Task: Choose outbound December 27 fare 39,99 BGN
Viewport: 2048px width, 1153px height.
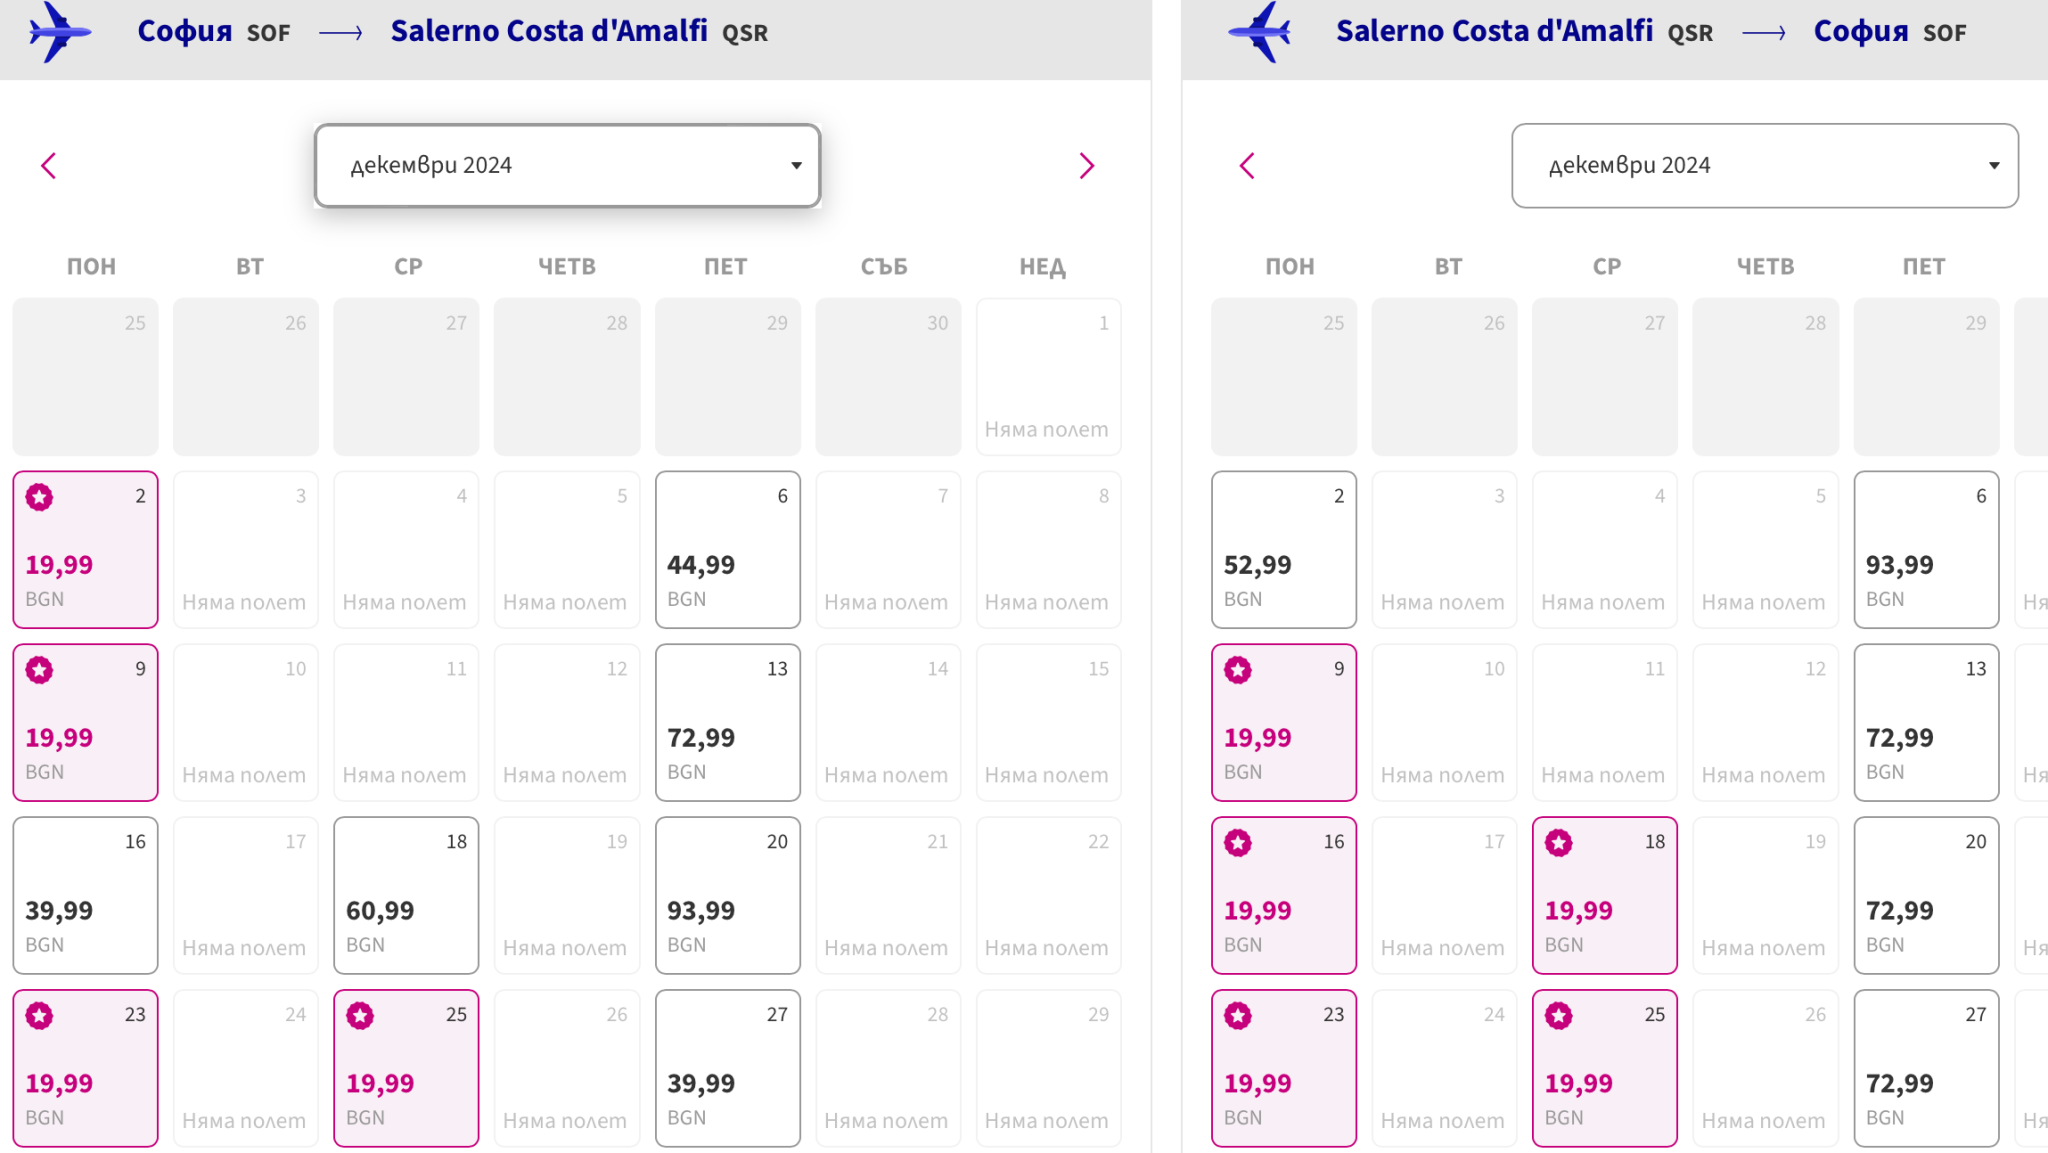Action: 727,1069
